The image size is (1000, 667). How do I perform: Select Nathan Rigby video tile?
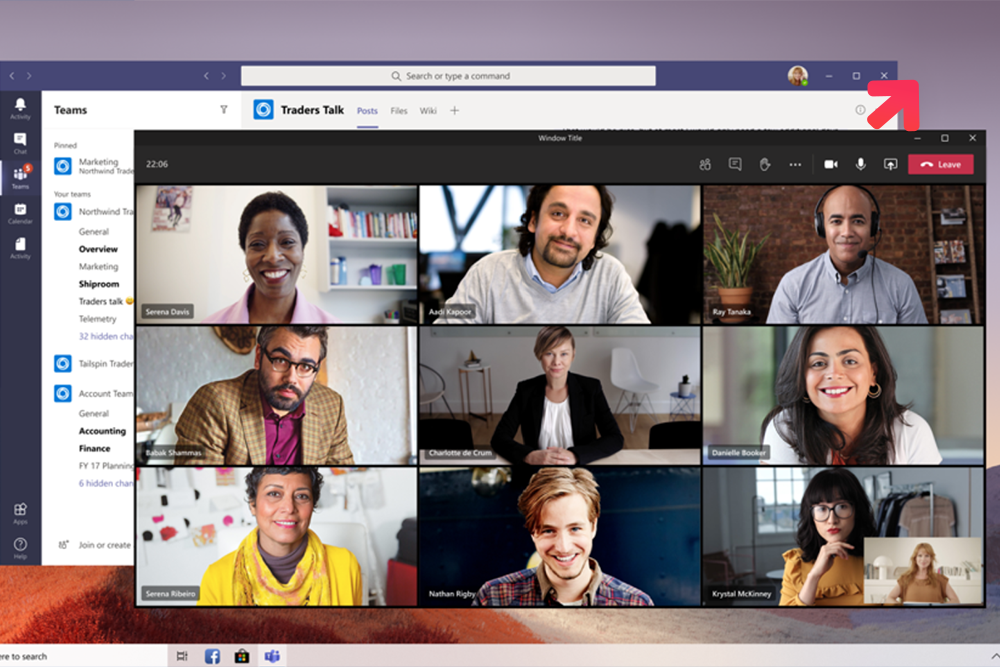point(559,536)
